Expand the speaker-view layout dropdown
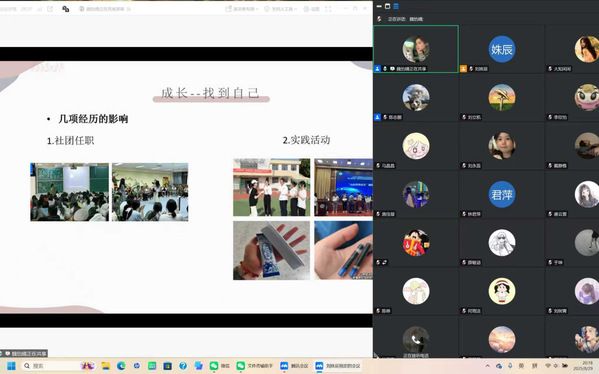The image size is (599, 374). (242, 9)
